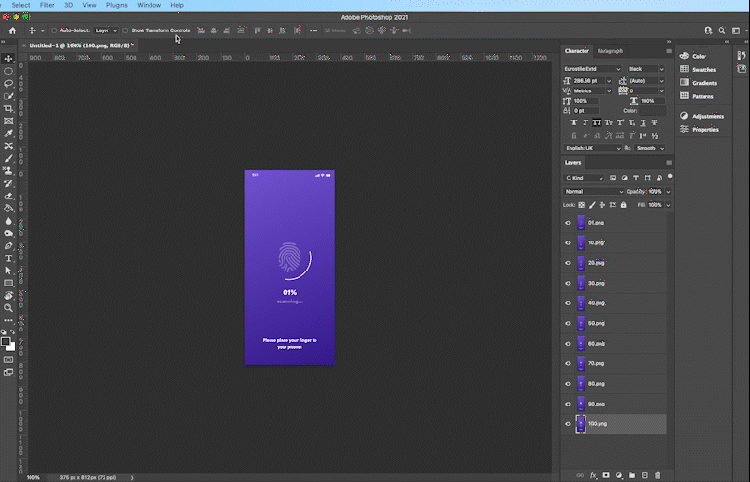Viewport: 750px width, 482px height.
Task: Hide the 01.png layer
Action: [568, 223]
